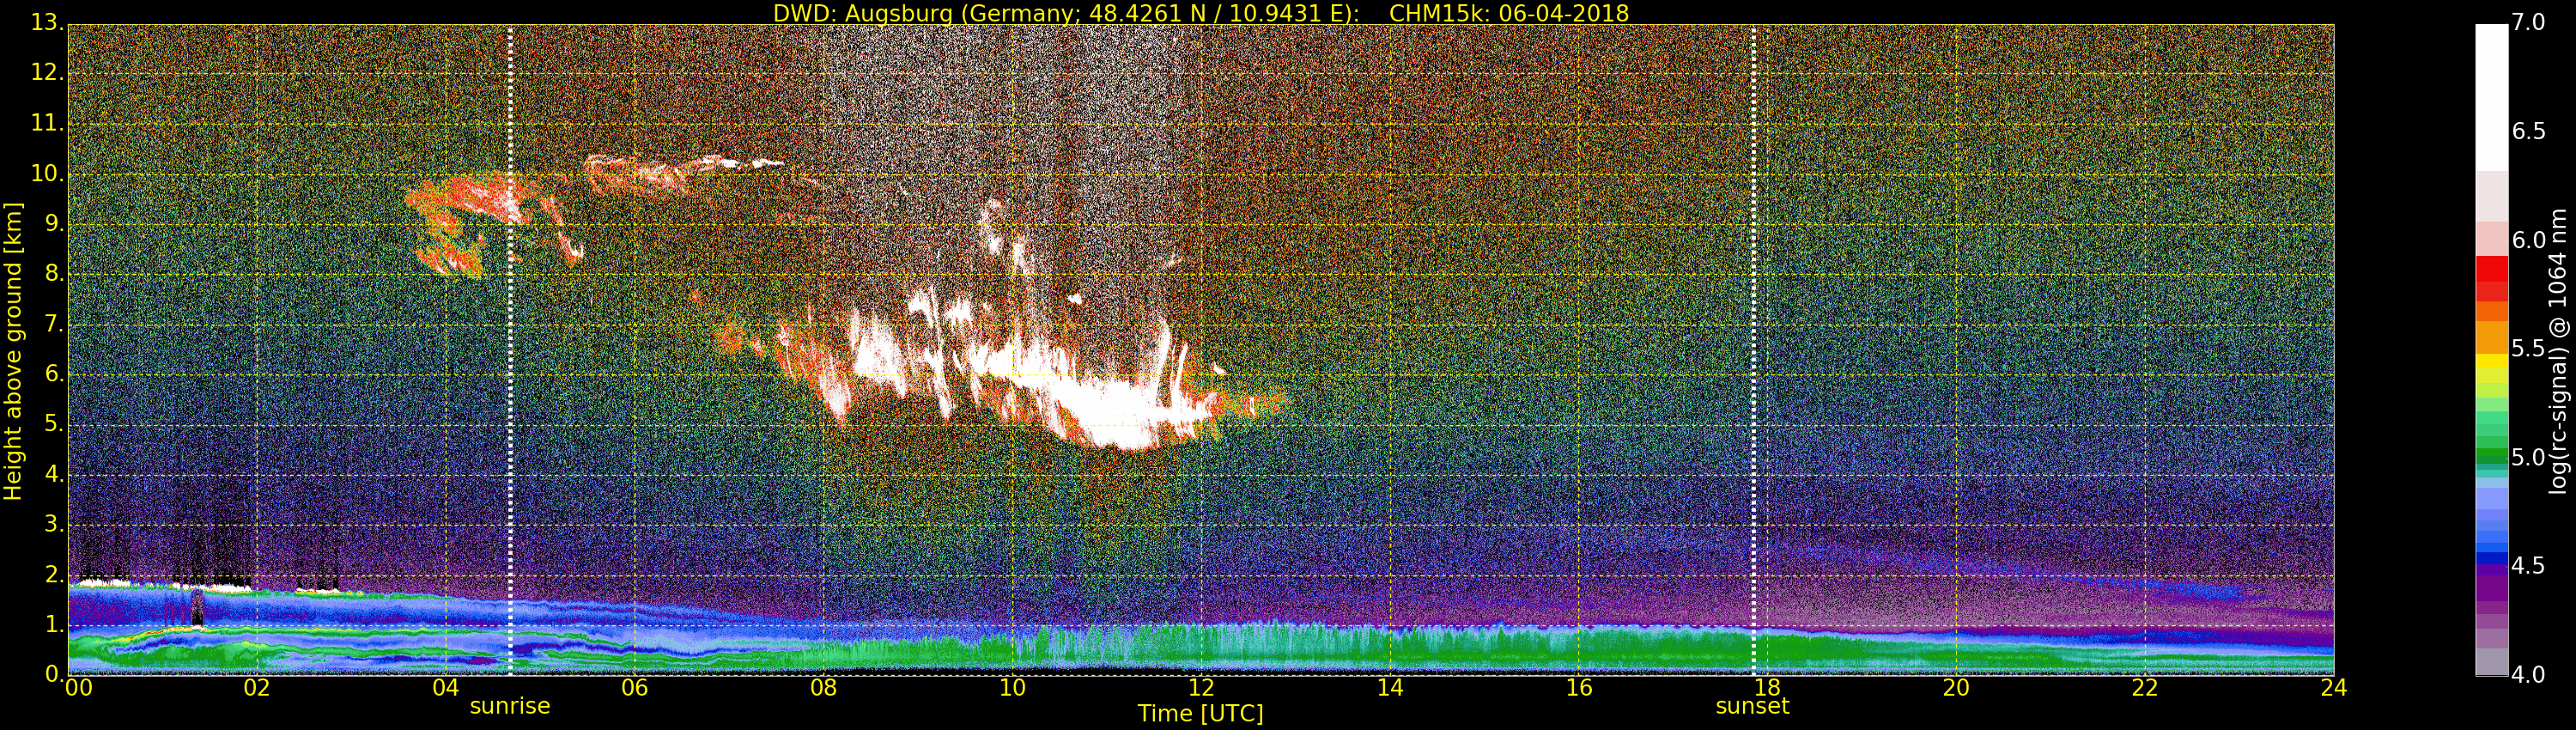Click the 'sunrise' label below the time axis
The width and height of the screenshot is (2576, 730).
coord(510,706)
